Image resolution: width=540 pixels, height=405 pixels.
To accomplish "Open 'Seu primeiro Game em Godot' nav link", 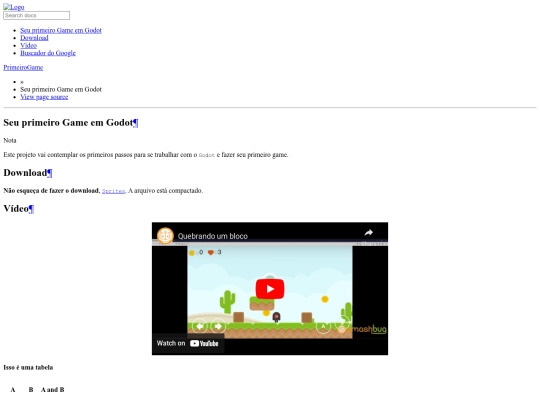I will [61, 30].
